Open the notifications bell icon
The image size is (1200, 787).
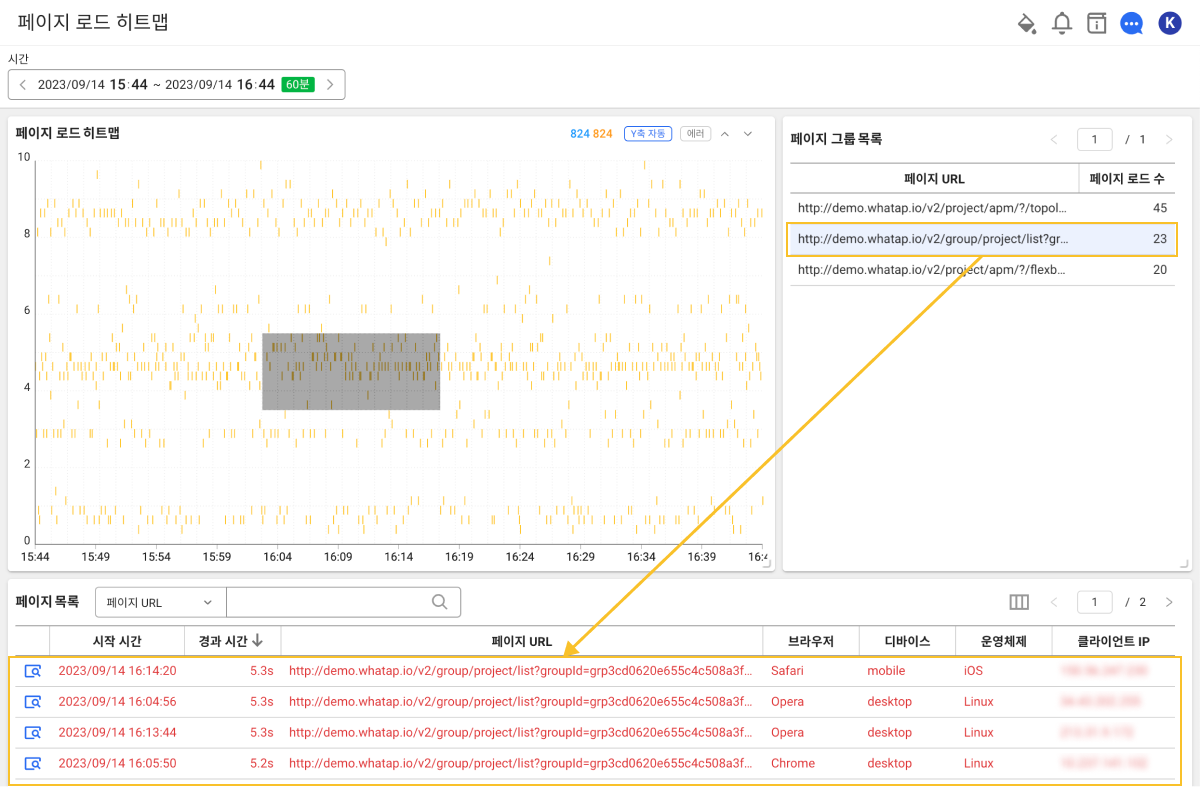point(1062,23)
